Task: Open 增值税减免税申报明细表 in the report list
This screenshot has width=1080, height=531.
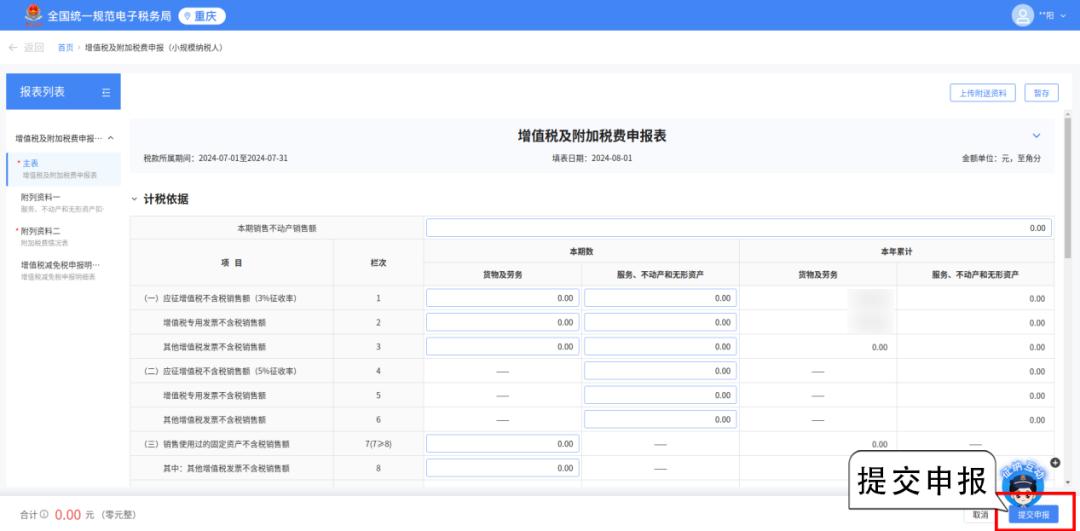Action: point(60,265)
